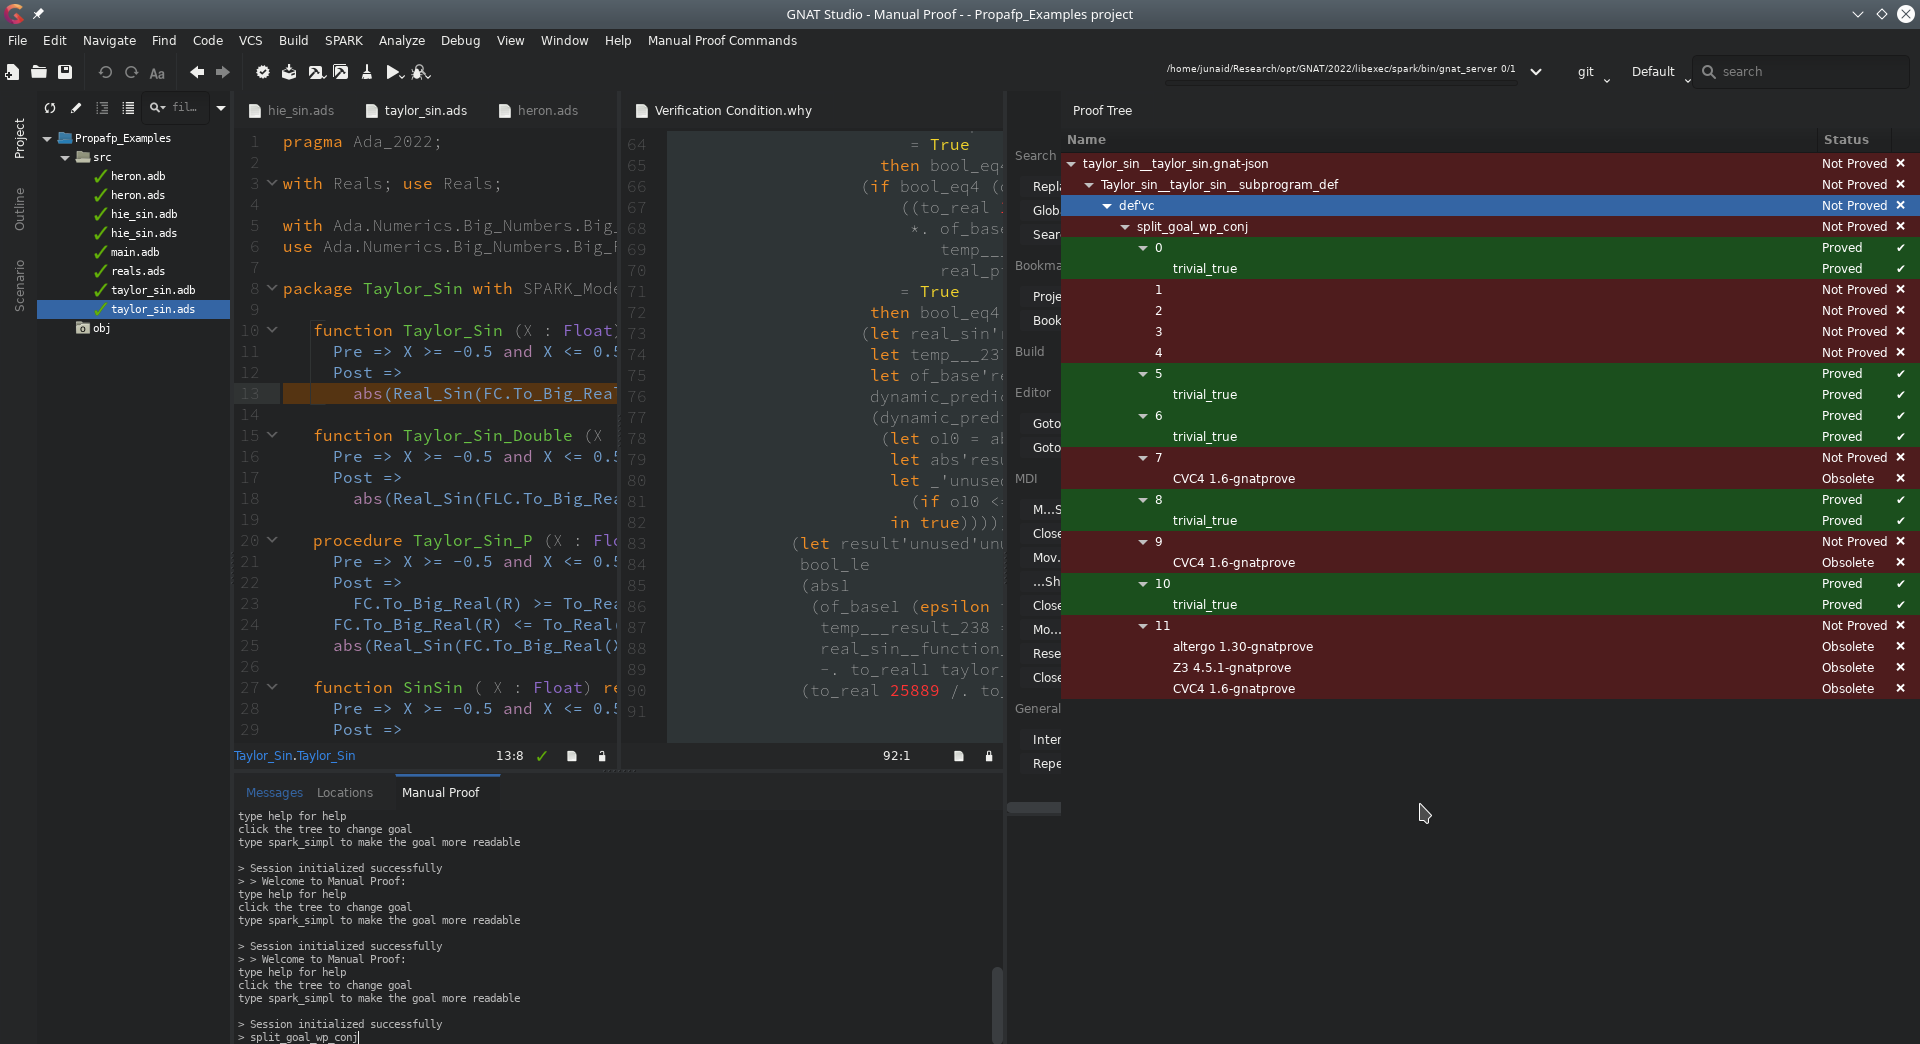Screen dimensions: 1920x1044
Task: Open a file via the folder icon
Action: click(x=39, y=72)
